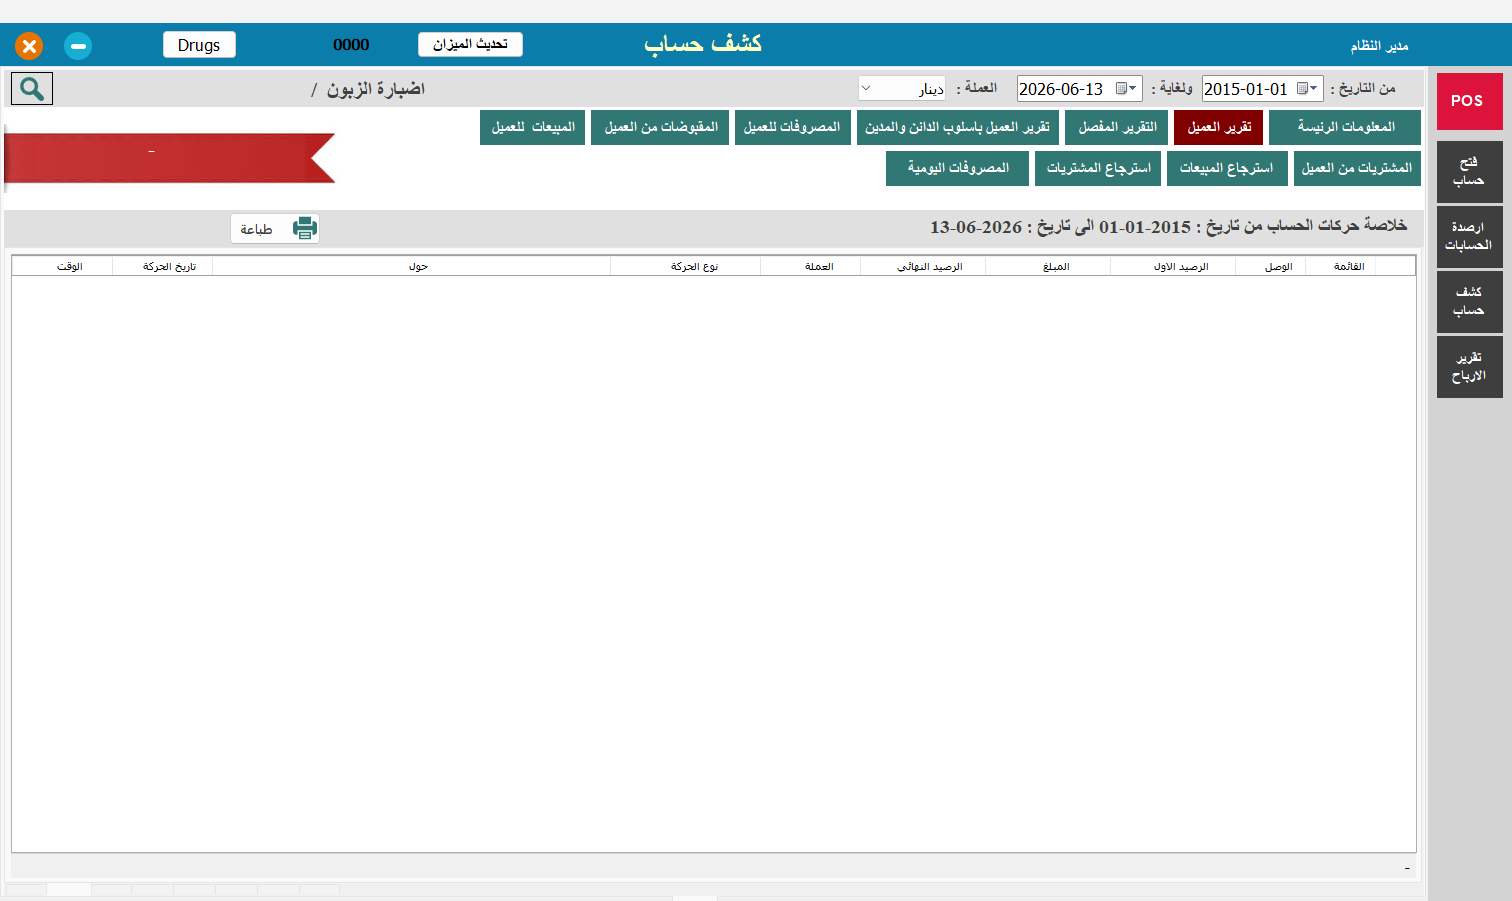Select the تقرير العميل tab
1512x901 pixels.
[1218, 127]
